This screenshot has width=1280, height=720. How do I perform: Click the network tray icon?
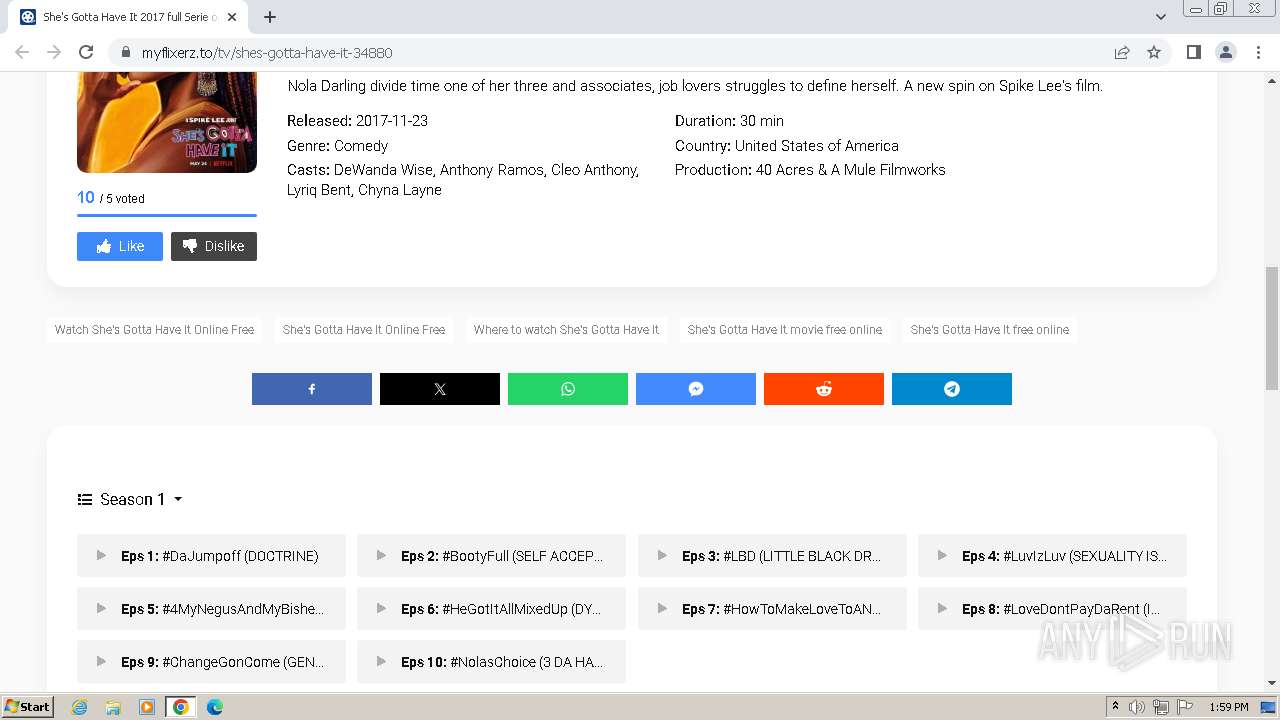pyautogui.click(x=1161, y=707)
